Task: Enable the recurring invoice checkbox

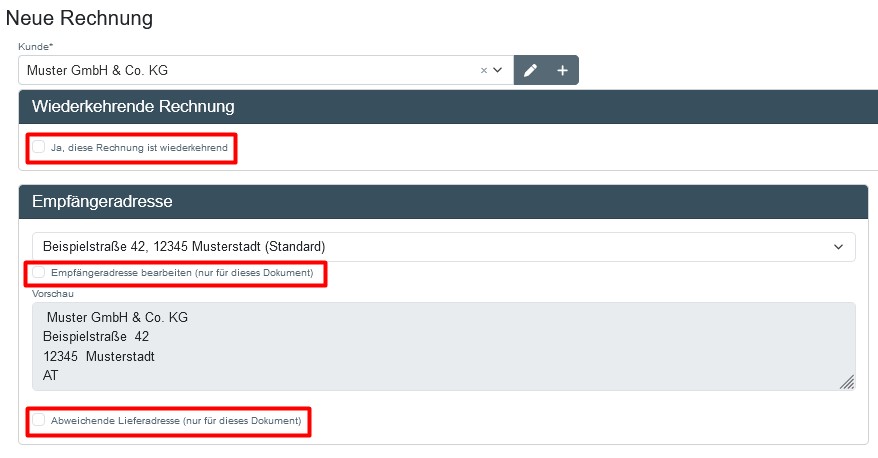Action: (x=39, y=147)
